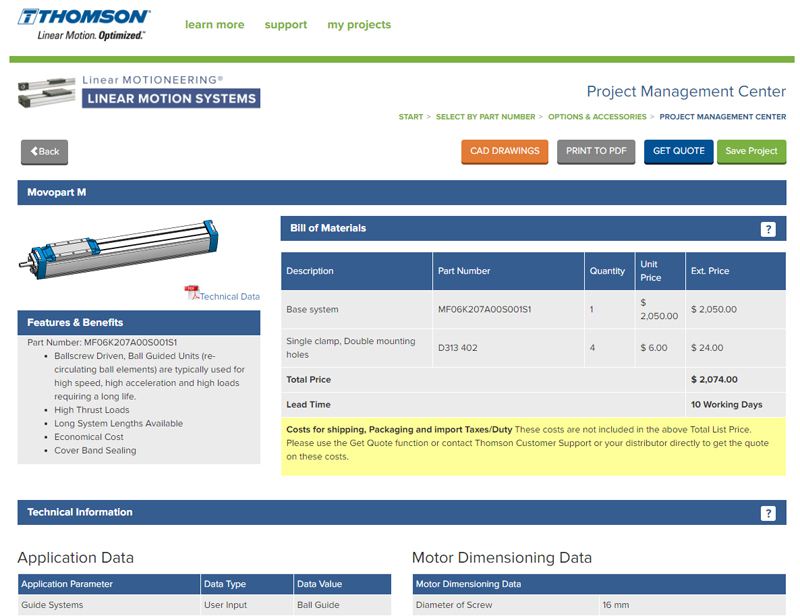Go to my projects

coord(359,25)
